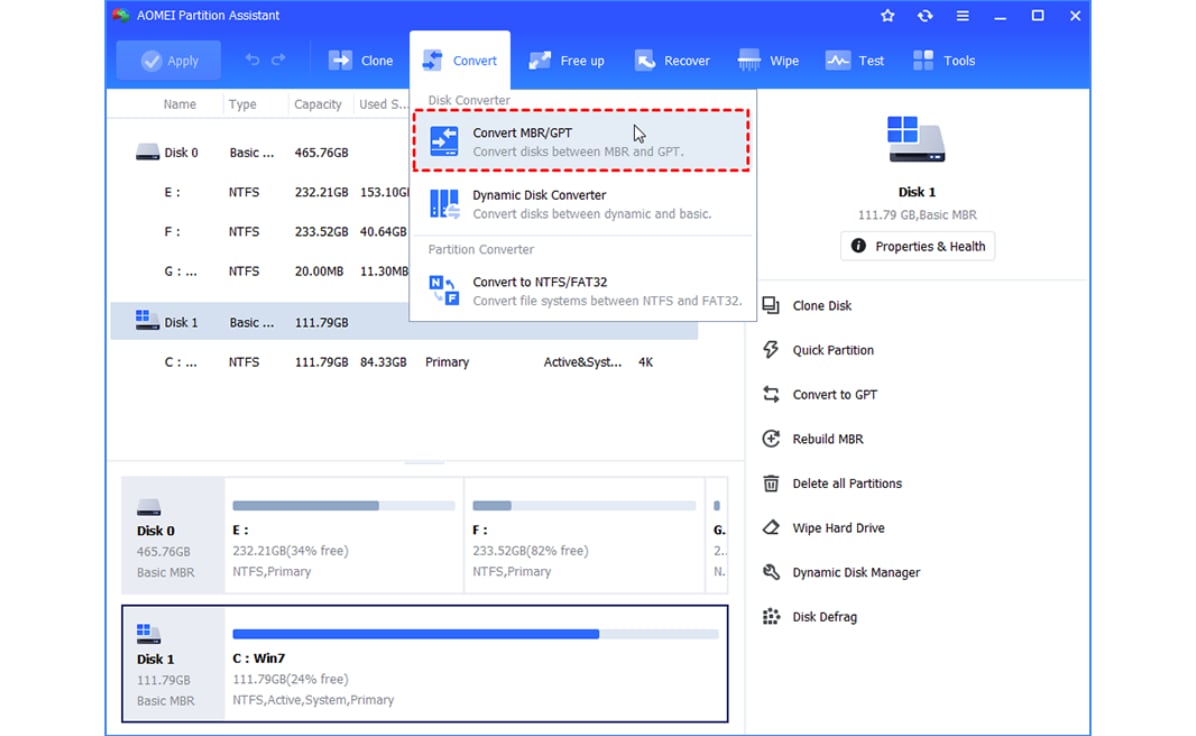Click the AOMEI app logo in title bar
This screenshot has height=736, width=1196.
121,15
